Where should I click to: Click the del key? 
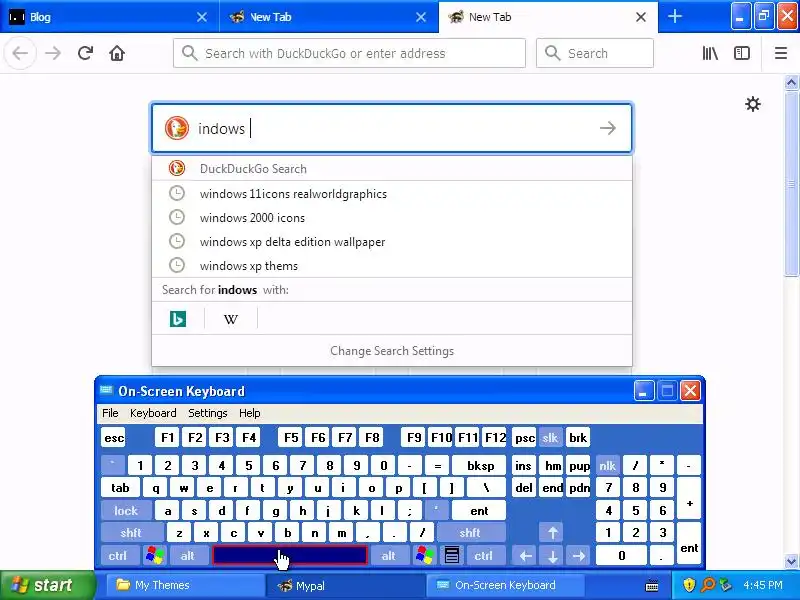pyautogui.click(x=524, y=488)
